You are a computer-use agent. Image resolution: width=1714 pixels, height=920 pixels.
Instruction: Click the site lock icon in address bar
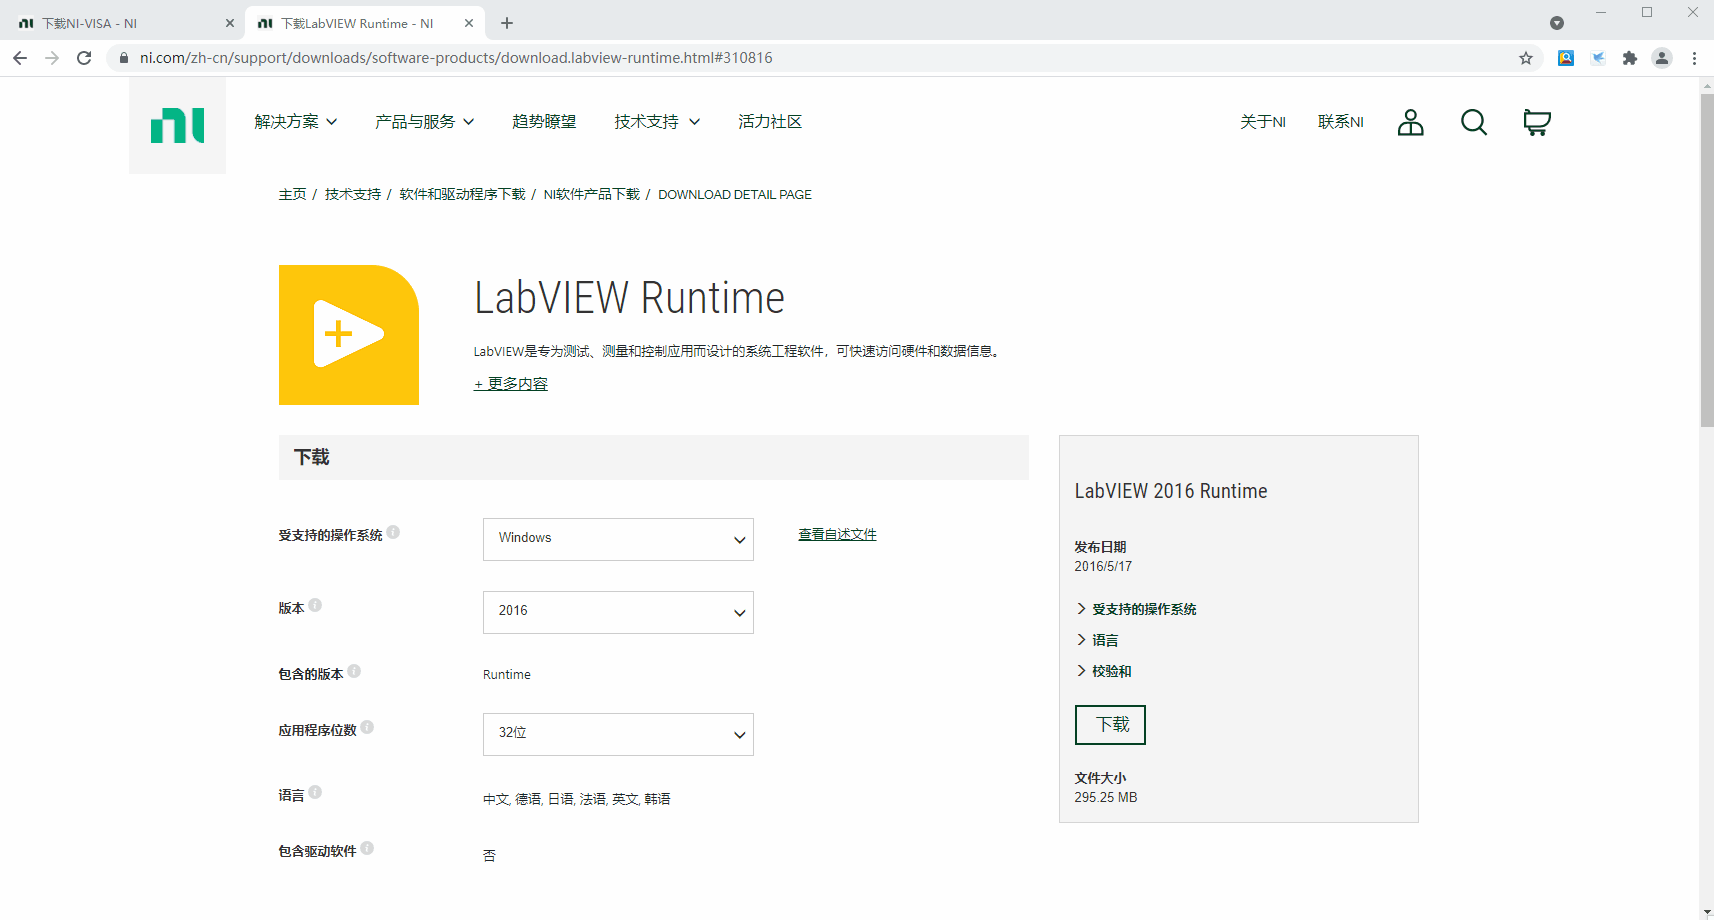[124, 58]
